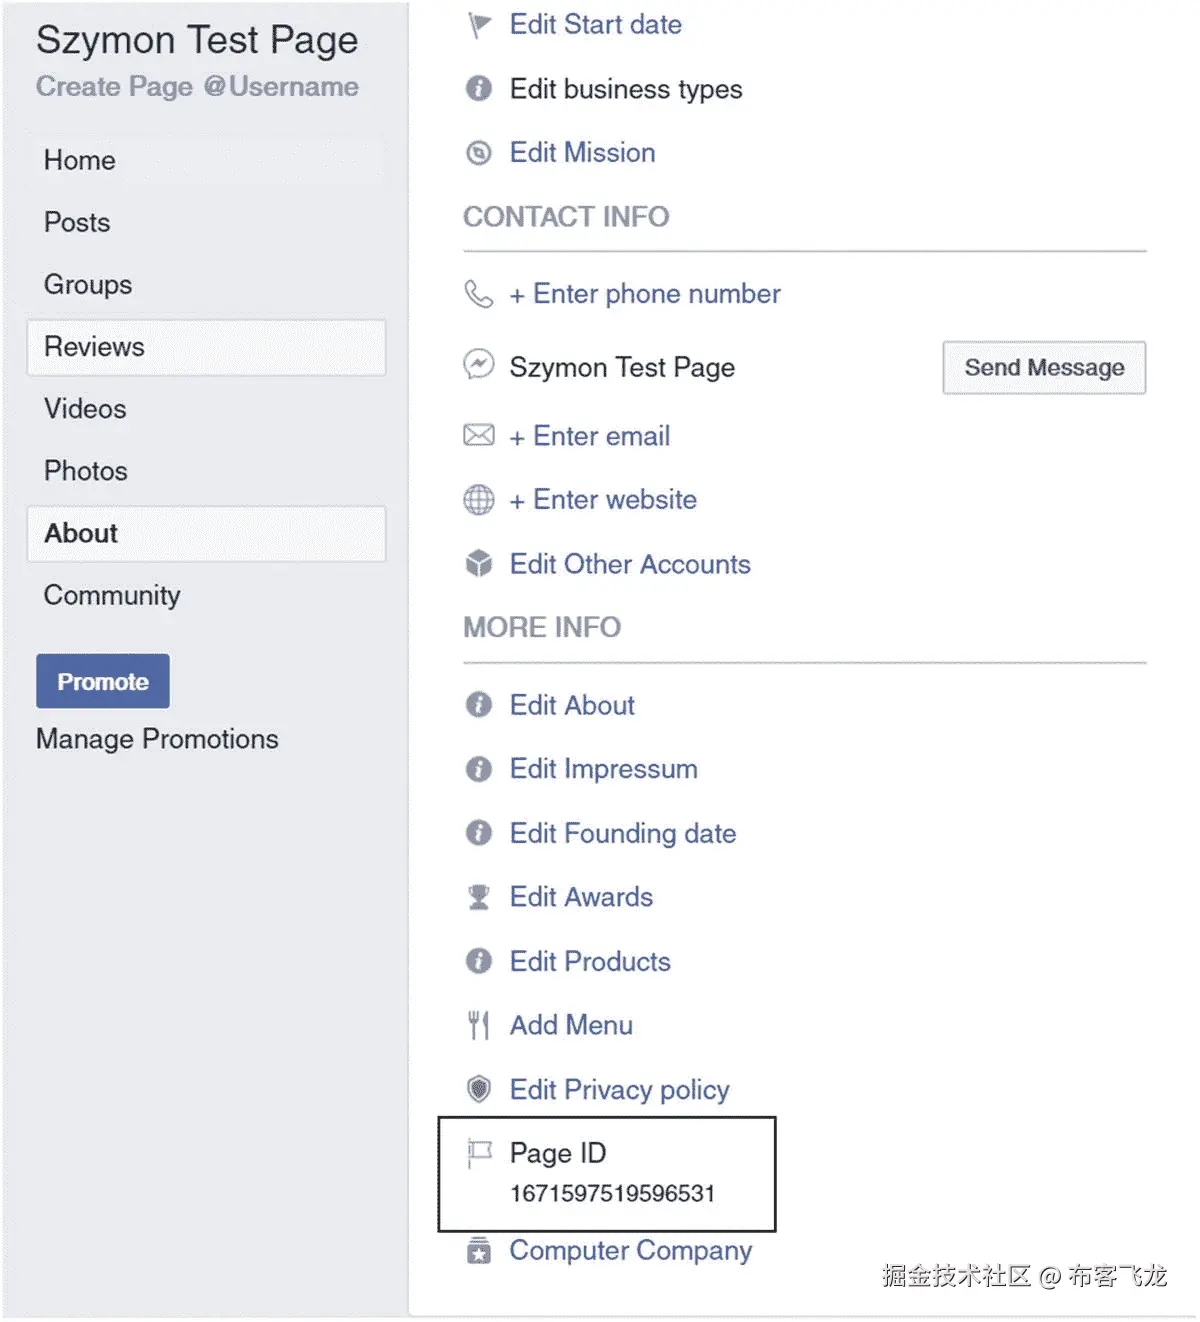Click the fork and knife menu icon
Viewport: 1200px width, 1322px height.
pos(479,1025)
